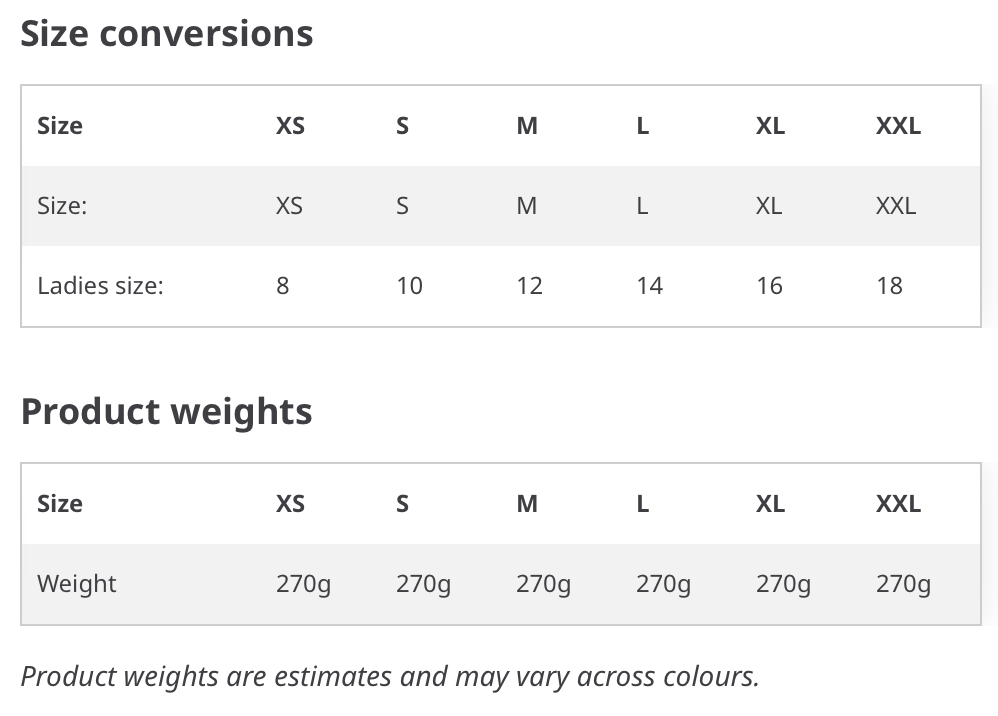Click the product weights estimate disclaimer text

[x=390, y=677]
